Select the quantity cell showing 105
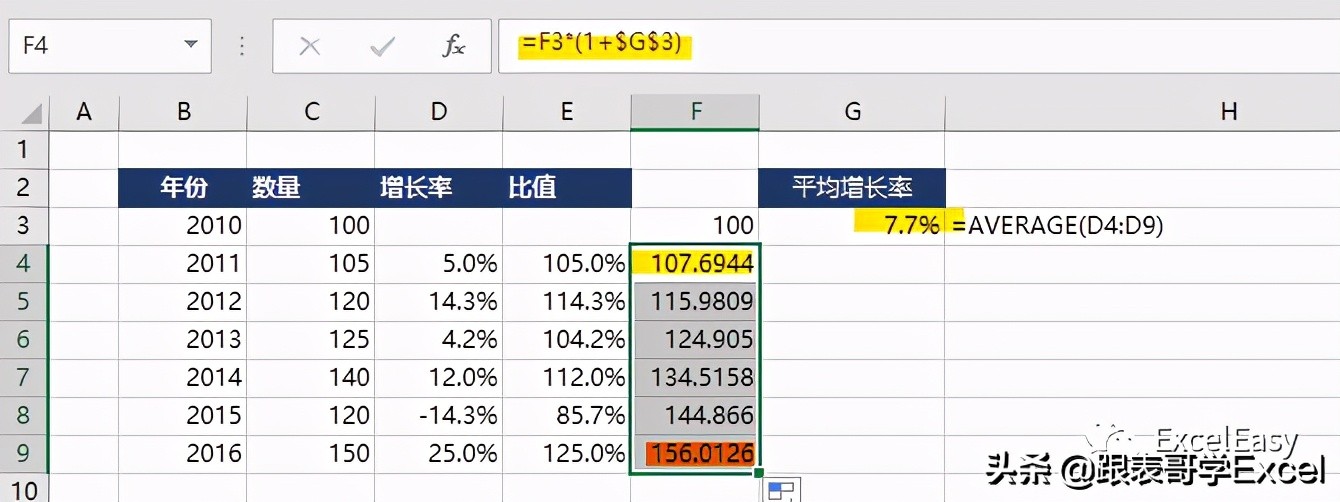The height and width of the screenshot is (502, 1340). click(311, 263)
